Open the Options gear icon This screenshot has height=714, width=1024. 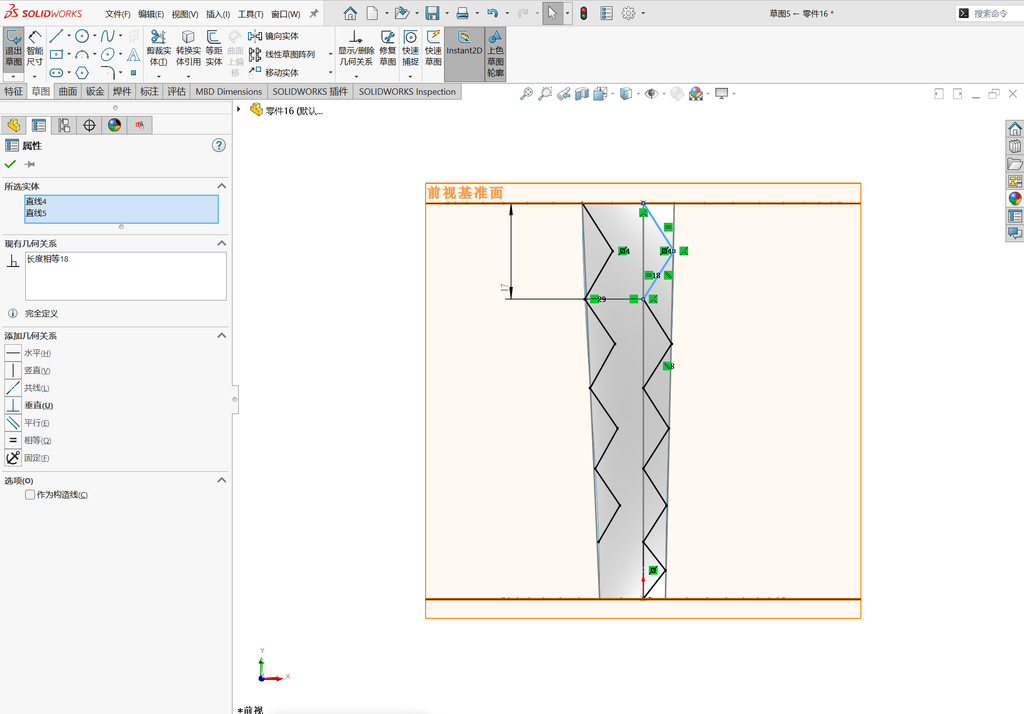pos(628,13)
